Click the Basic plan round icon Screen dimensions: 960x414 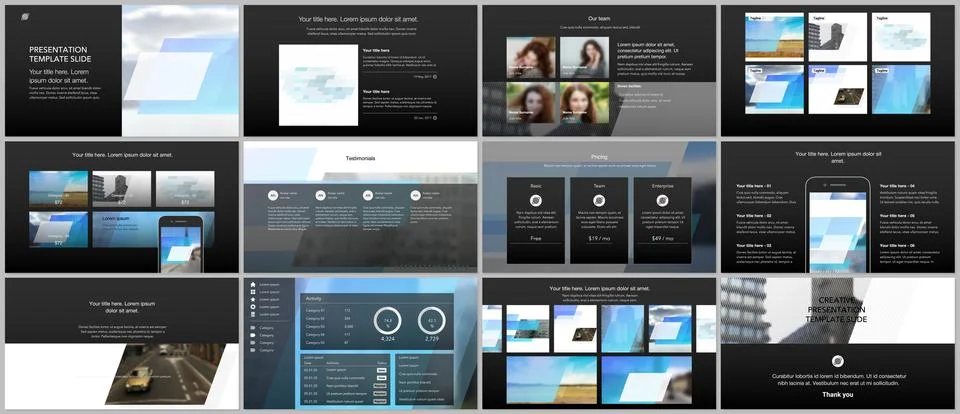point(536,200)
